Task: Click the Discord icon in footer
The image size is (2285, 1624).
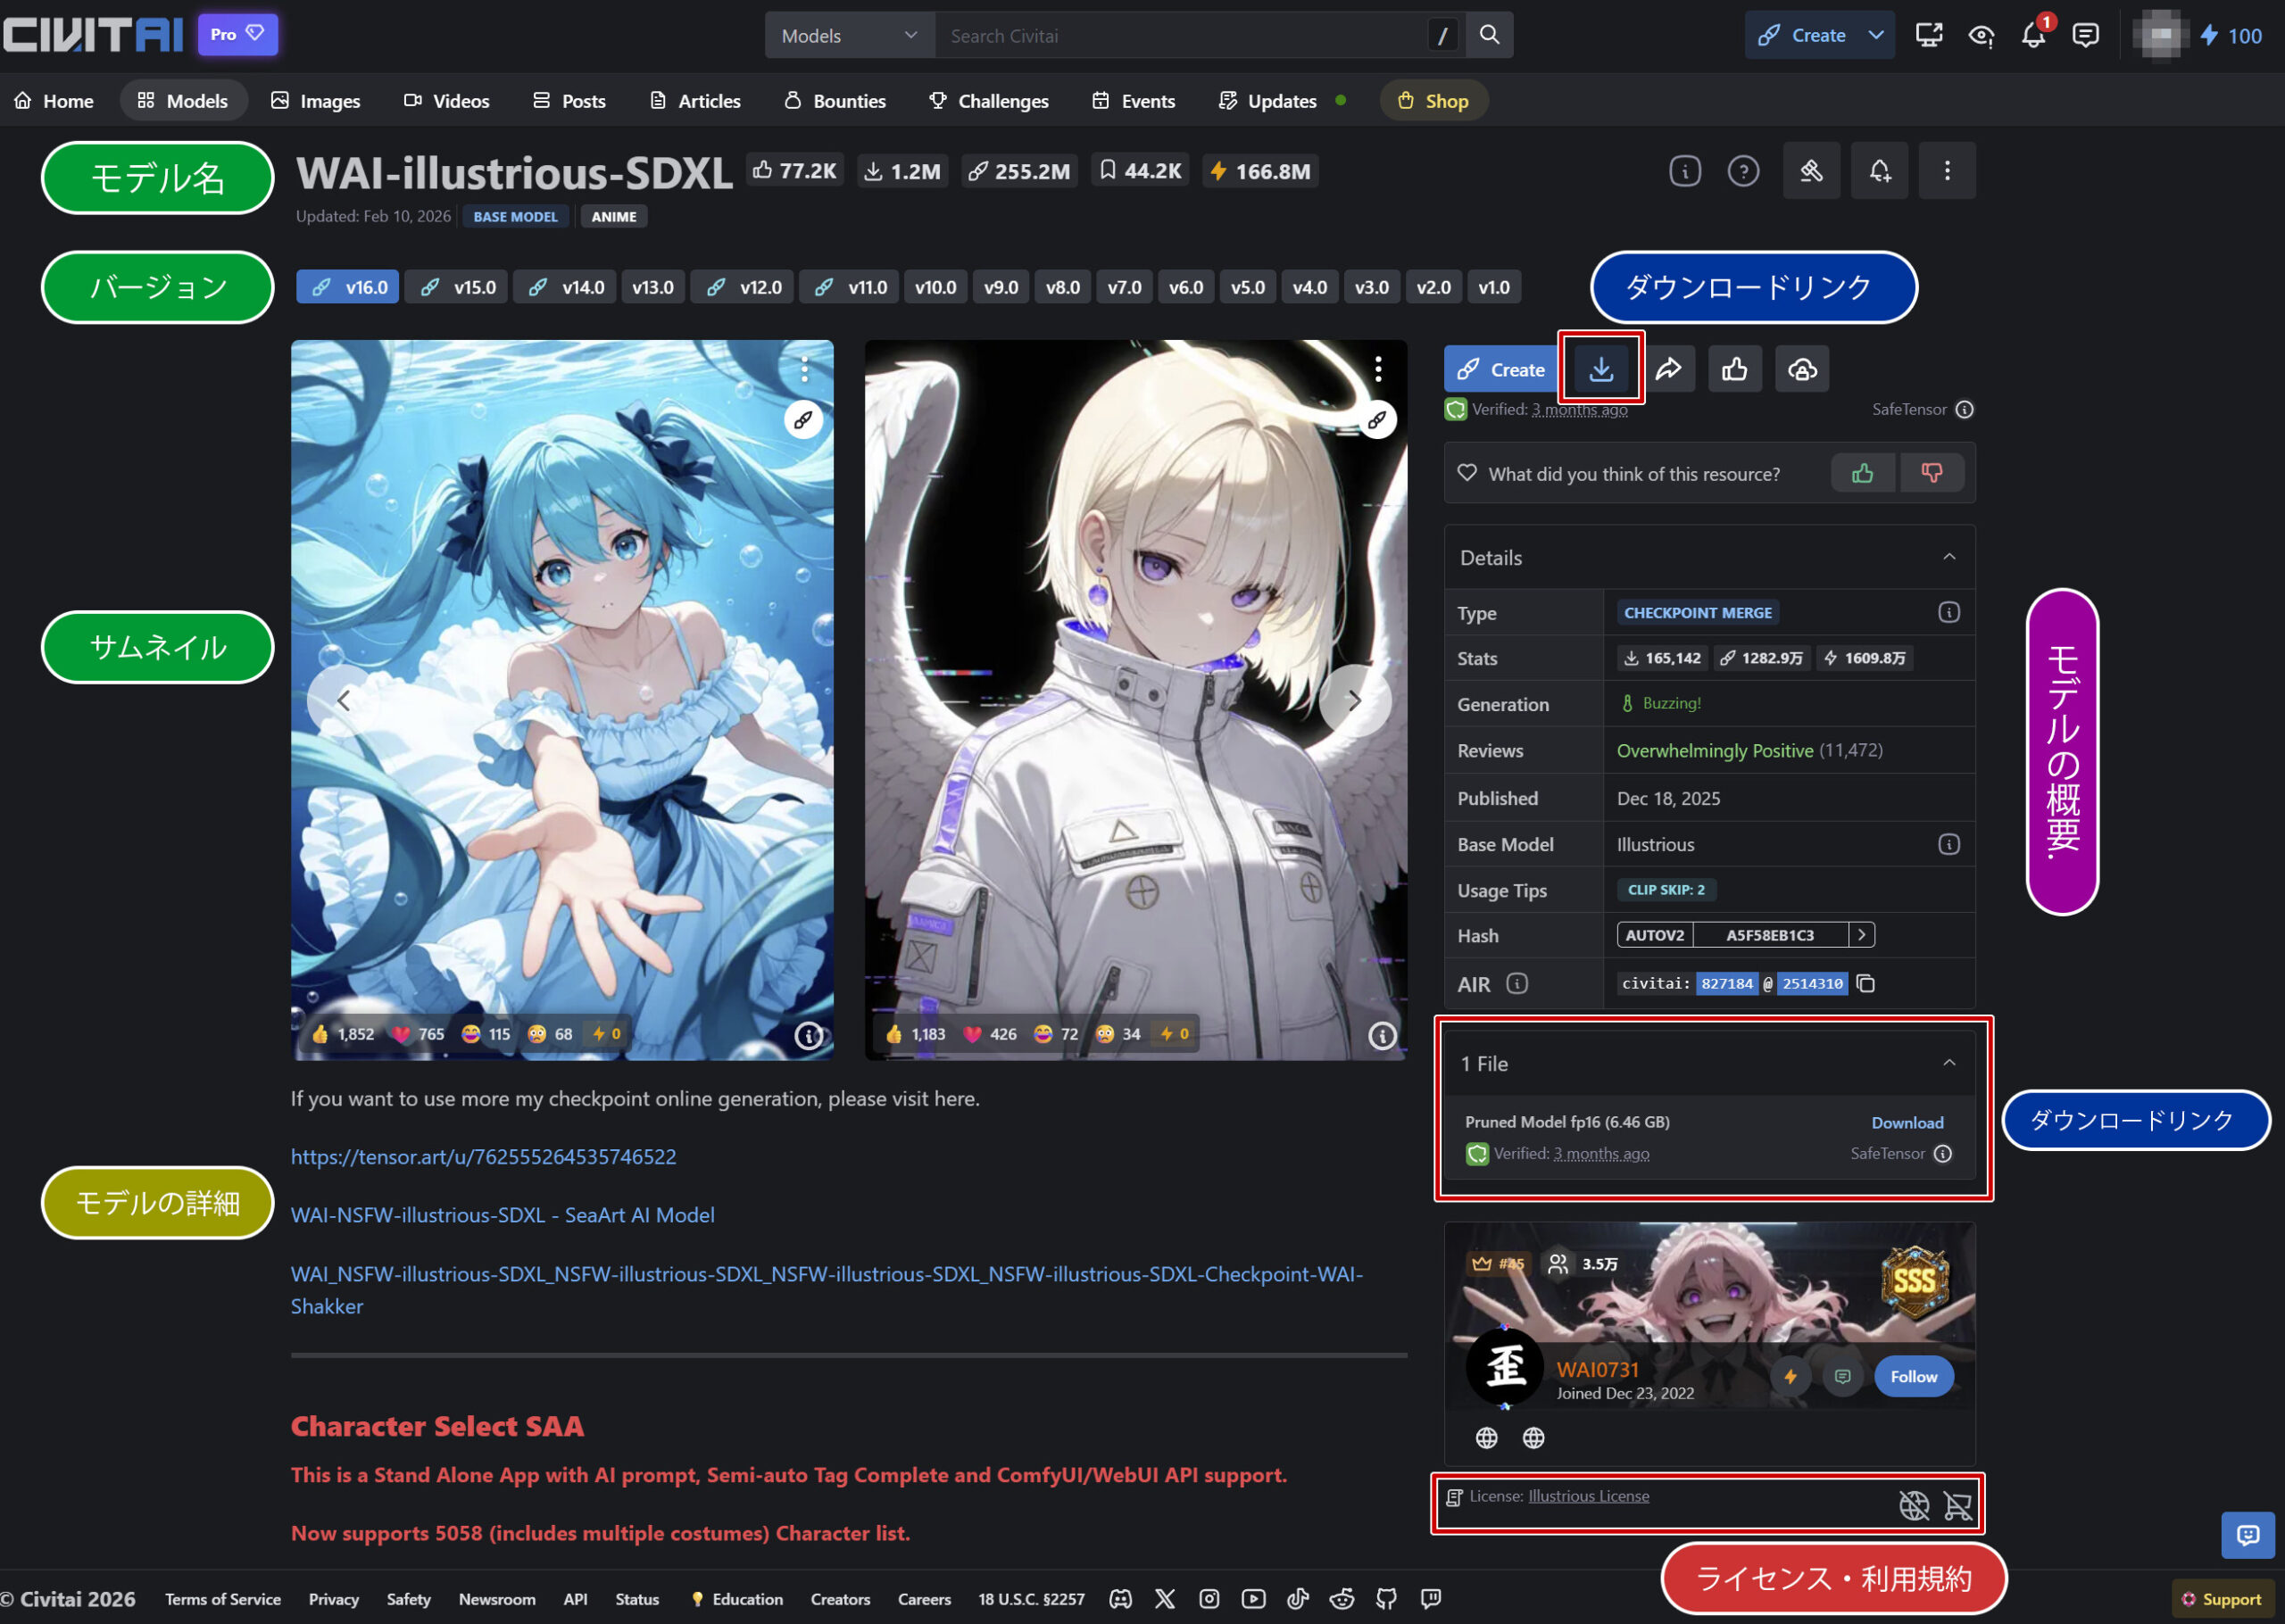Action: pyautogui.click(x=1120, y=1598)
